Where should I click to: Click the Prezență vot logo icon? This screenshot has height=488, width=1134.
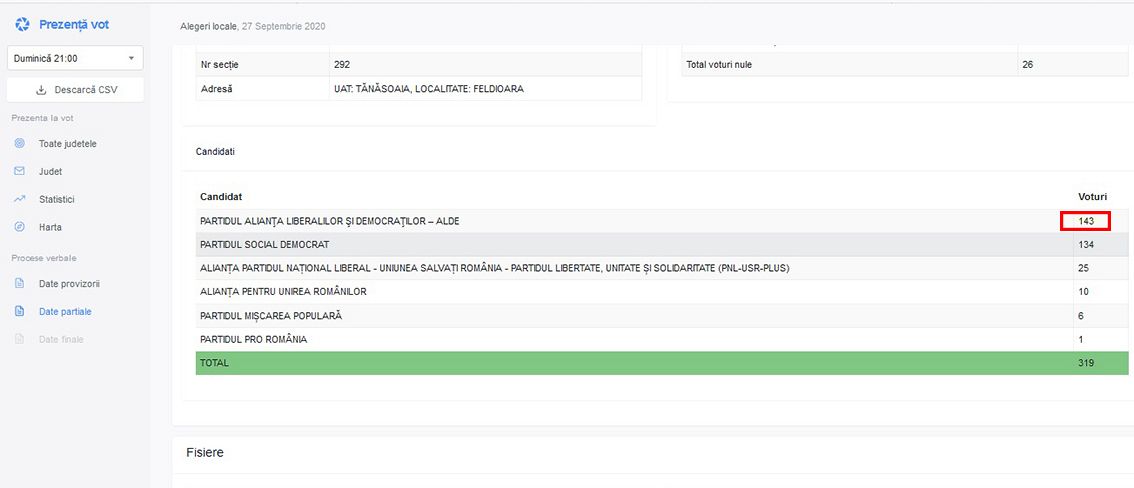(x=22, y=25)
